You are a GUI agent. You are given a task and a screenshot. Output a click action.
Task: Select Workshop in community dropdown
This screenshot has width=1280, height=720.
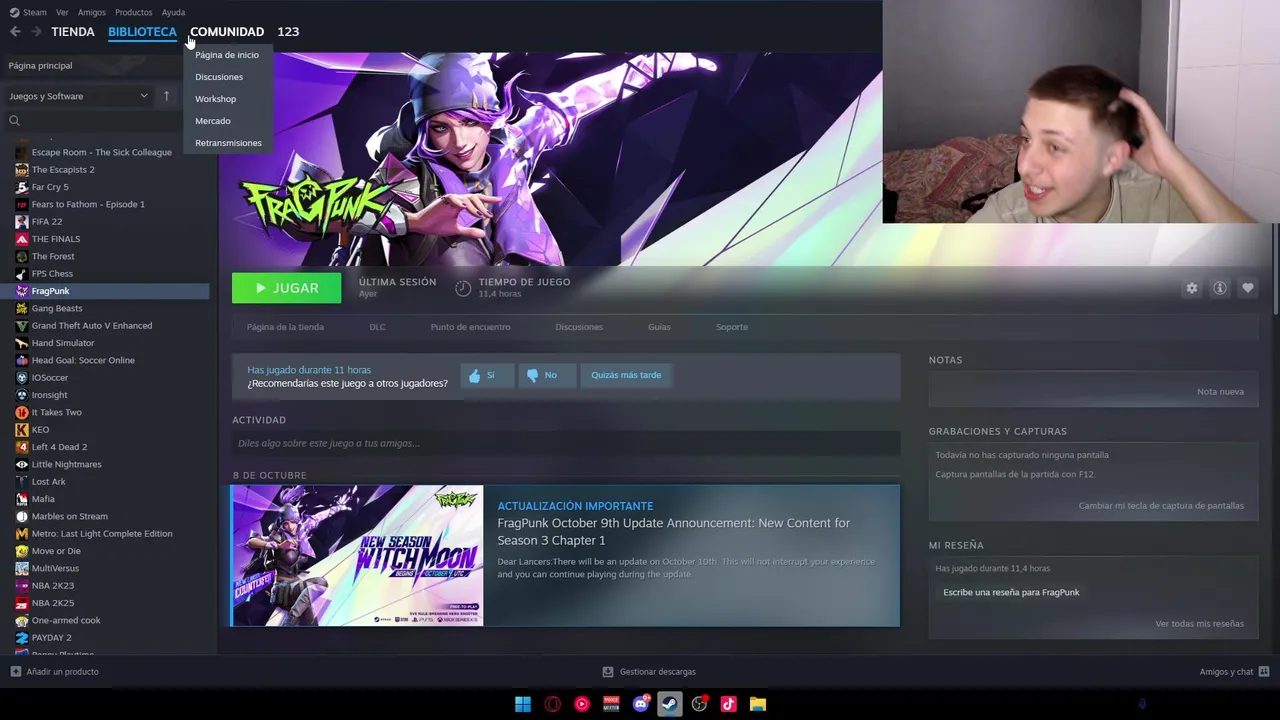coord(216,99)
